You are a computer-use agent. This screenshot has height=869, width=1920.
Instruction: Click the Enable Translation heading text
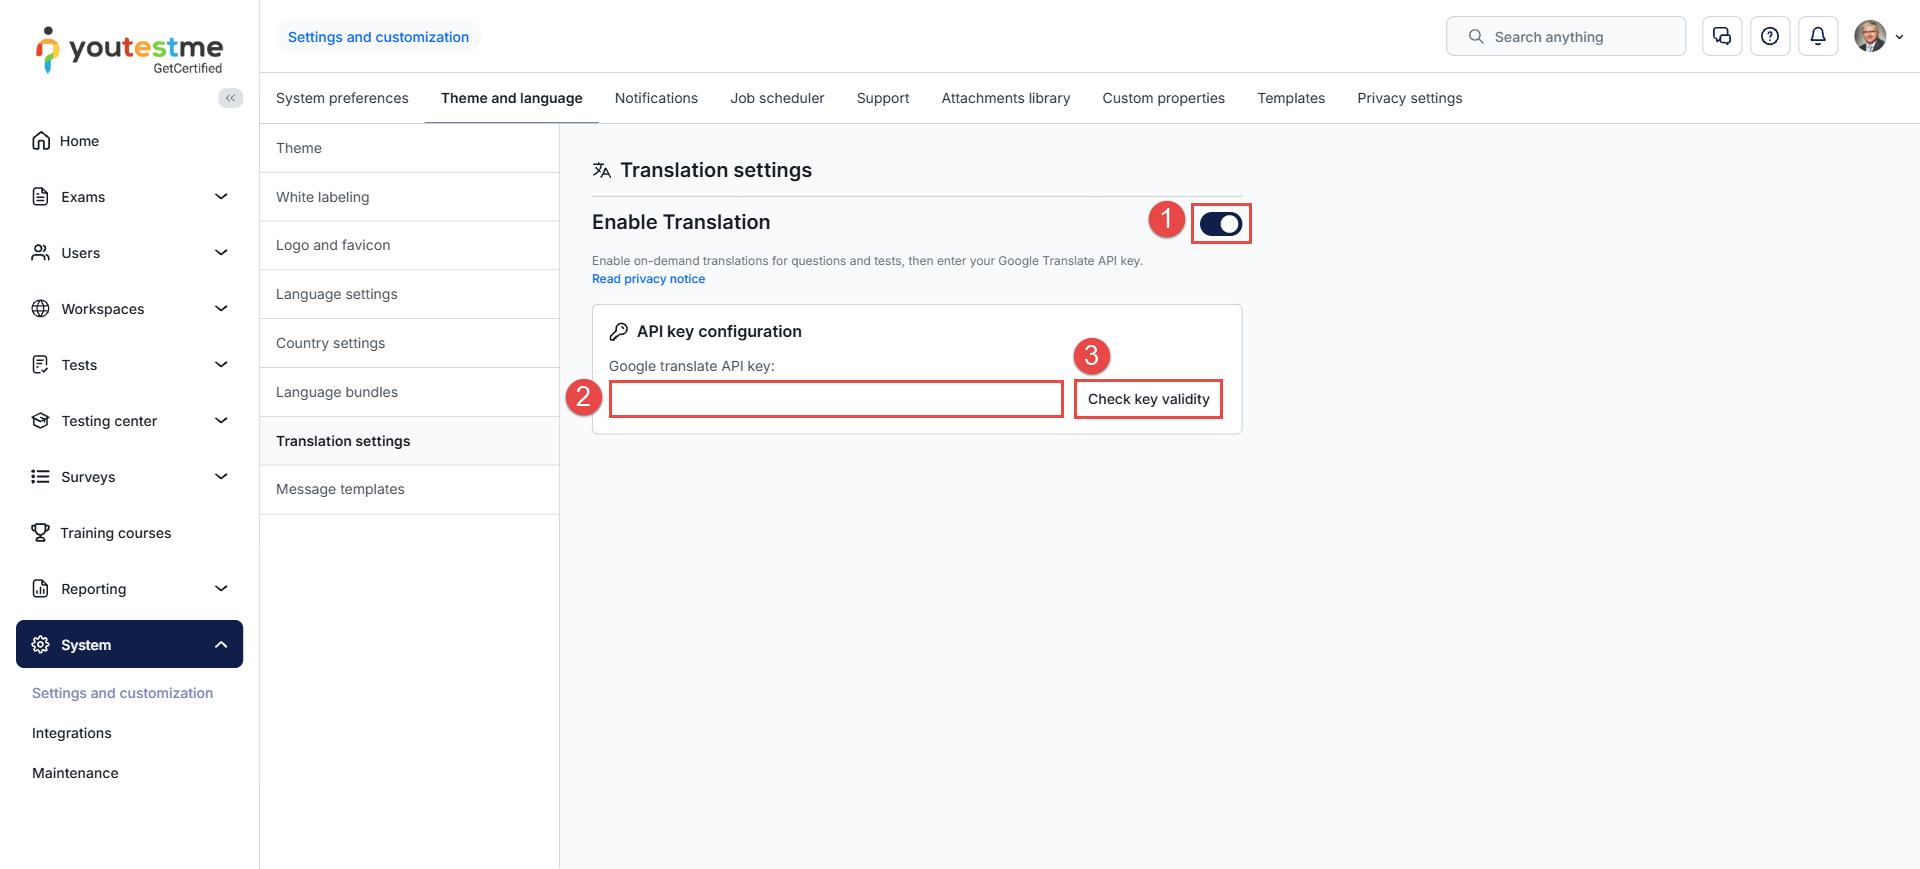681,222
